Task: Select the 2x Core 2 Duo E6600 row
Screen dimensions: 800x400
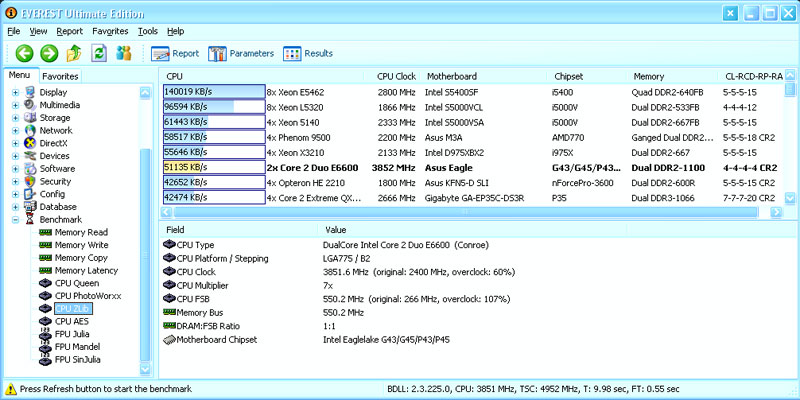Action: [x=472, y=168]
